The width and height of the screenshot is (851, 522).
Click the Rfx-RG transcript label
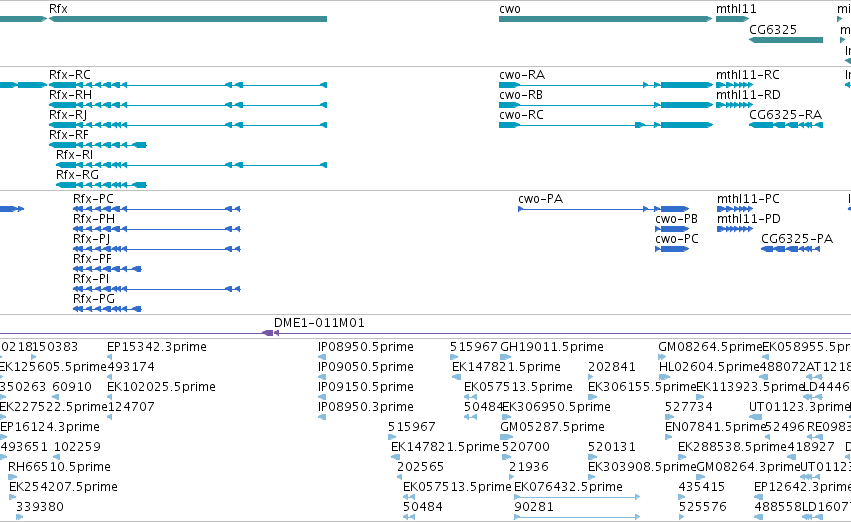click(x=77, y=175)
